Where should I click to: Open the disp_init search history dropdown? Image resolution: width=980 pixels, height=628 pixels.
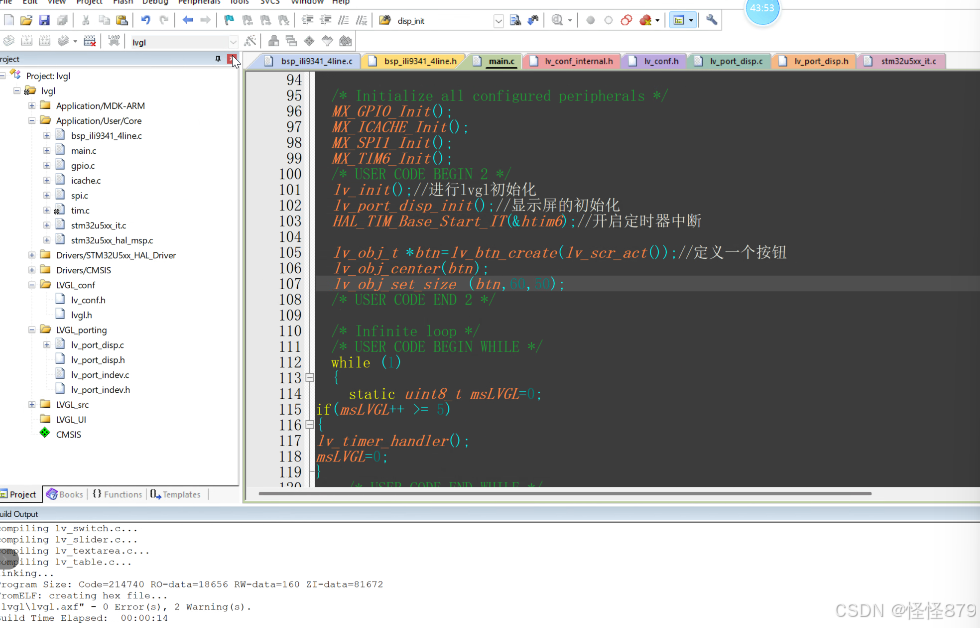(498, 21)
